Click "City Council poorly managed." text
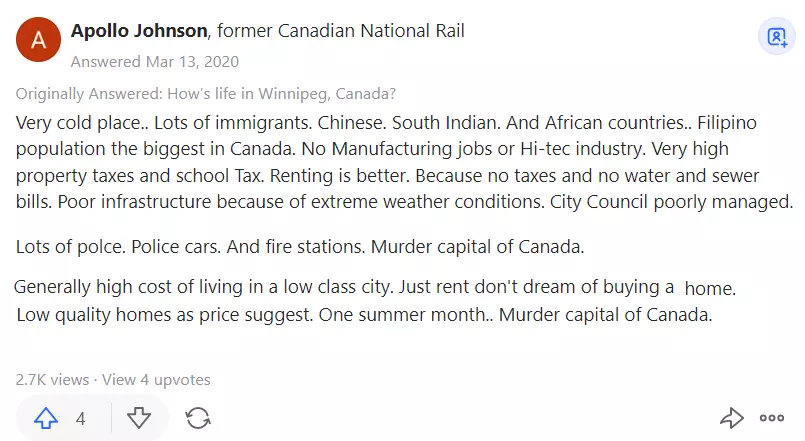805x441 pixels. [x=672, y=202]
